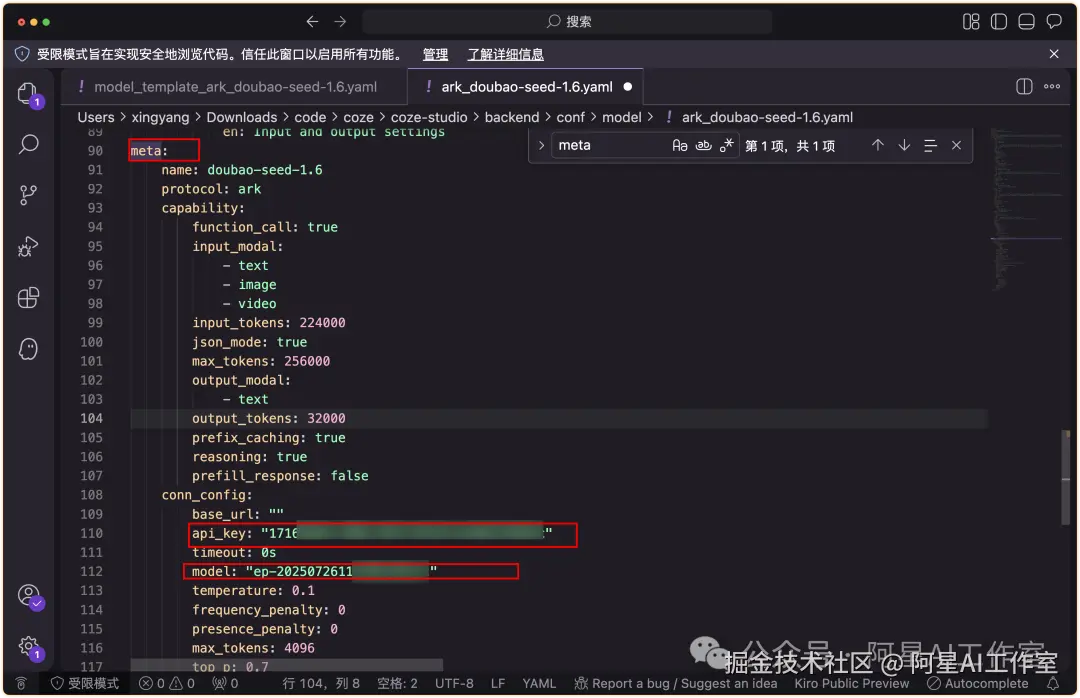The width and height of the screenshot is (1080, 698).
Task: Select xingyang in breadcrumb path
Action: [160, 117]
